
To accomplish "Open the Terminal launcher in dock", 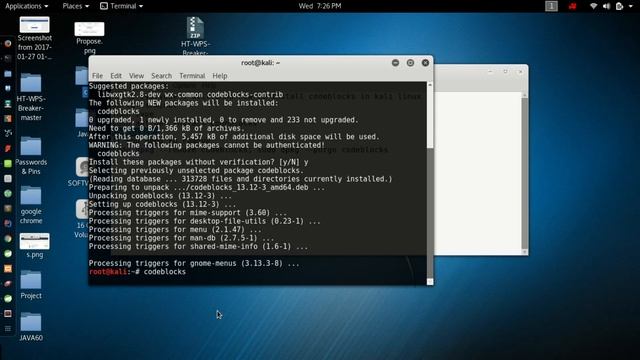I will coord(8,58).
